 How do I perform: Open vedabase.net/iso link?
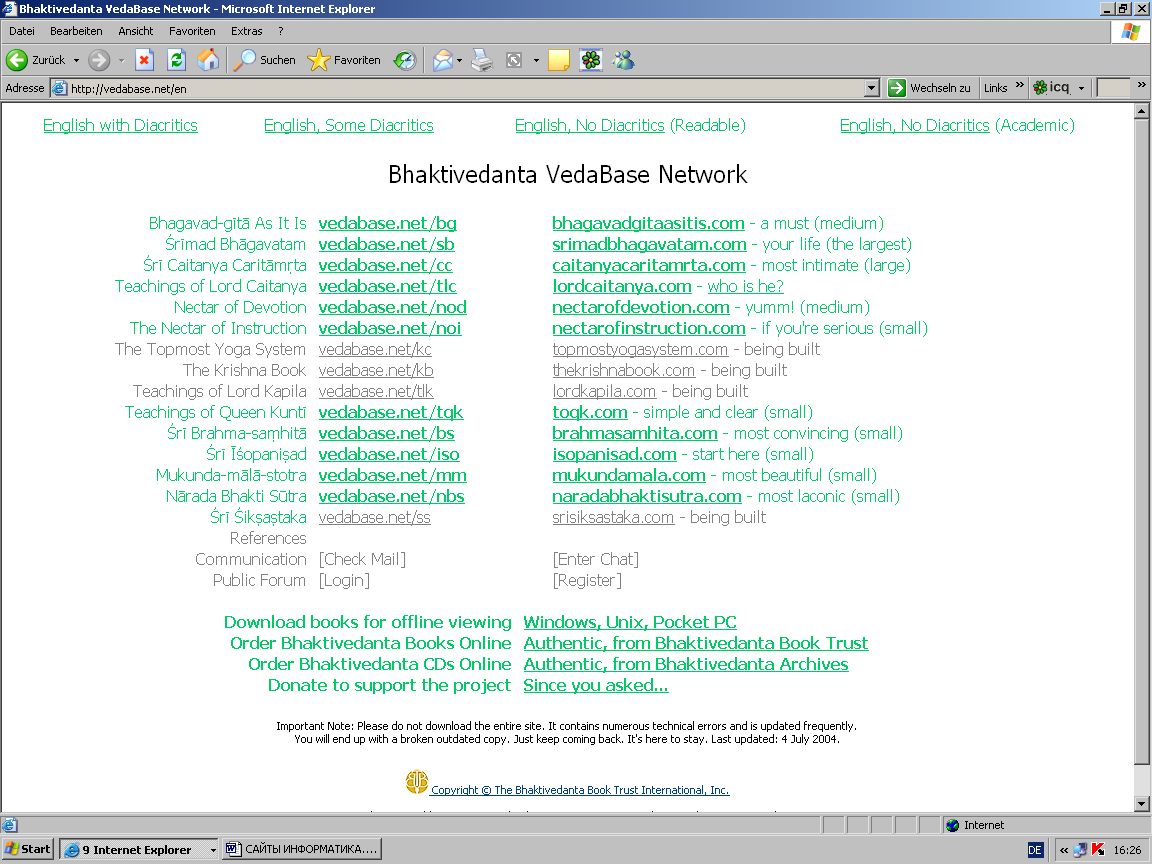(389, 454)
